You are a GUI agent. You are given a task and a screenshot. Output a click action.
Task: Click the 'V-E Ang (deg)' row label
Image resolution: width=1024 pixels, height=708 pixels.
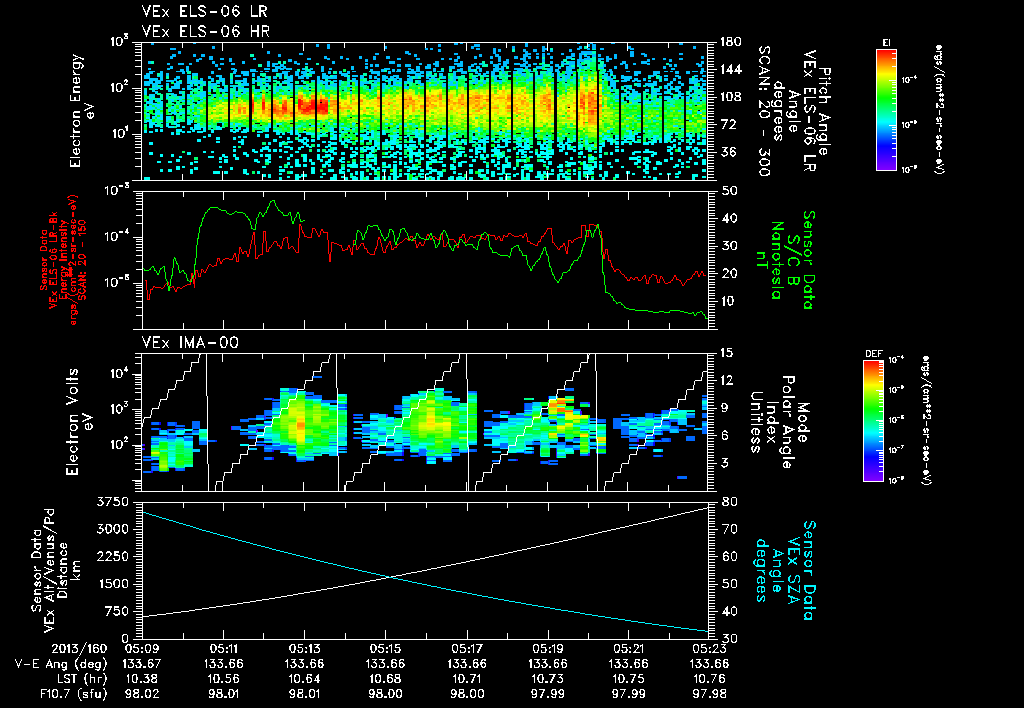pyautogui.click(x=61, y=664)
